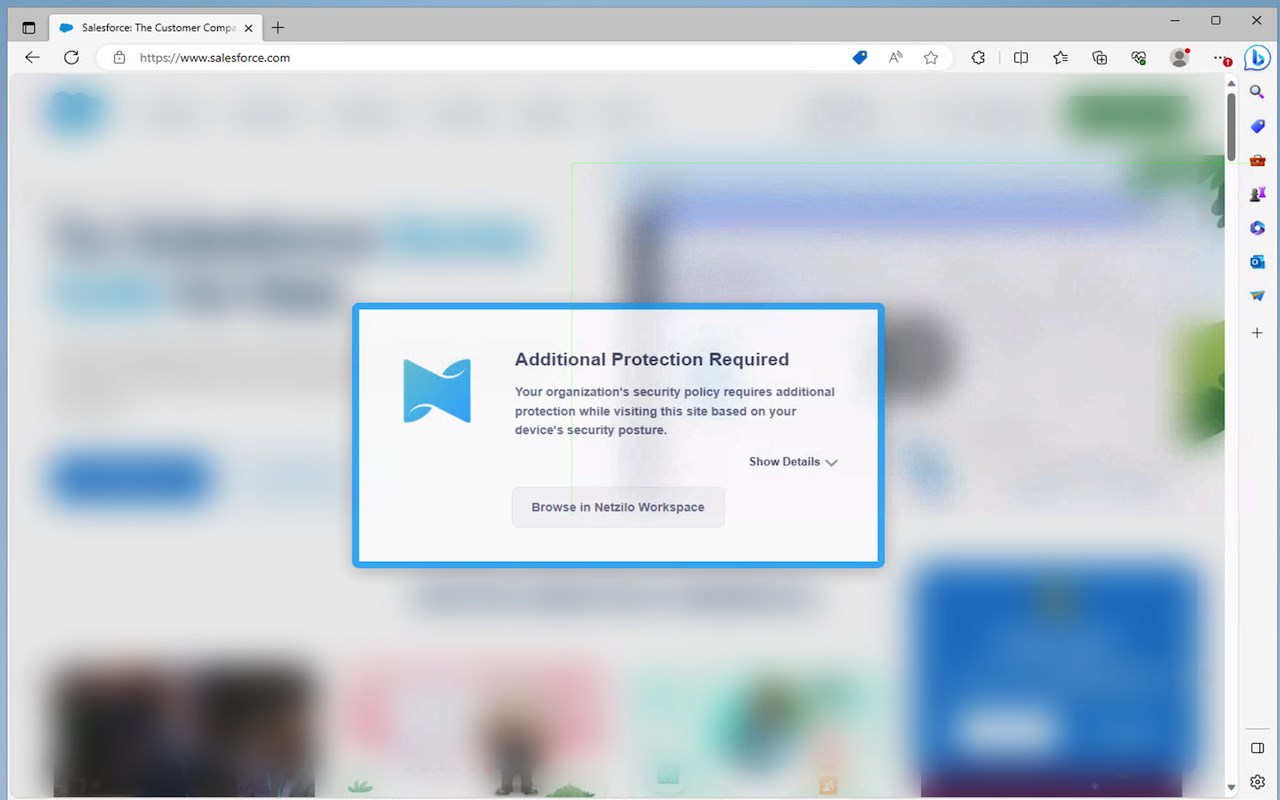
Task: Open sidebar Outlook icon
Action: point(1257,262)
